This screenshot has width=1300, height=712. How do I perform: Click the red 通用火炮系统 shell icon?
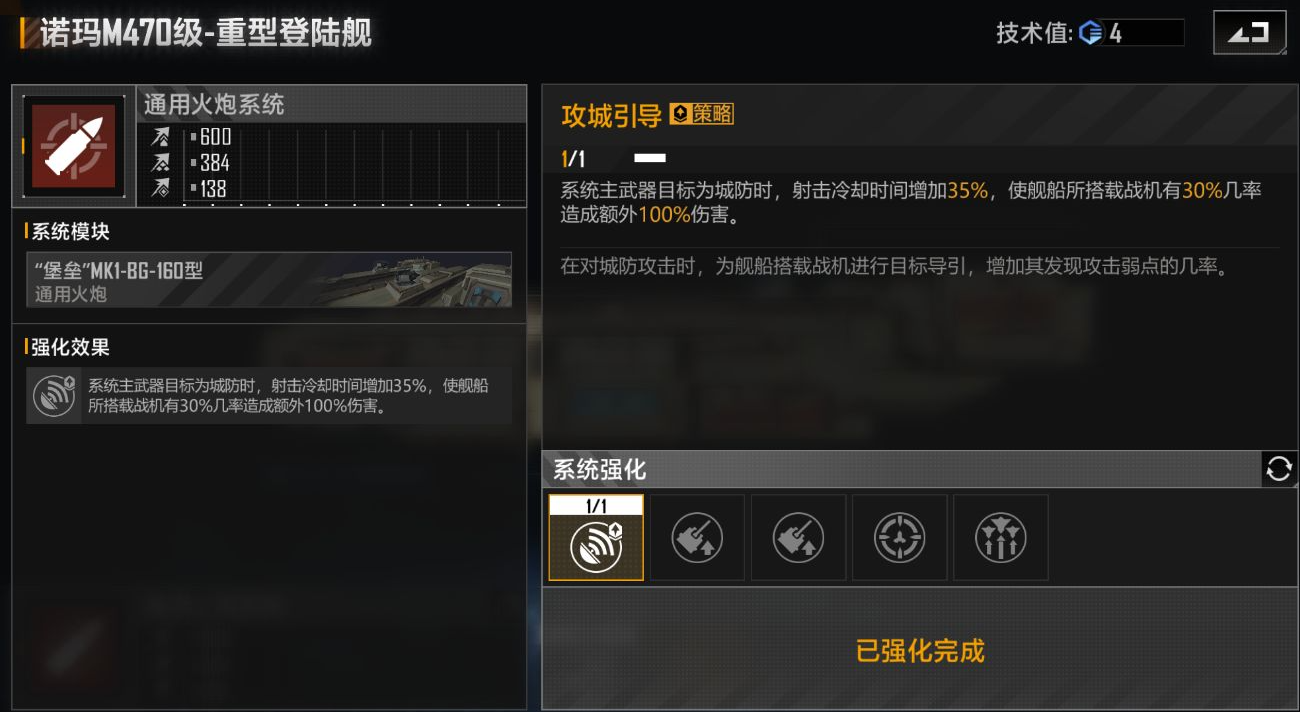[x=74, y=146]
